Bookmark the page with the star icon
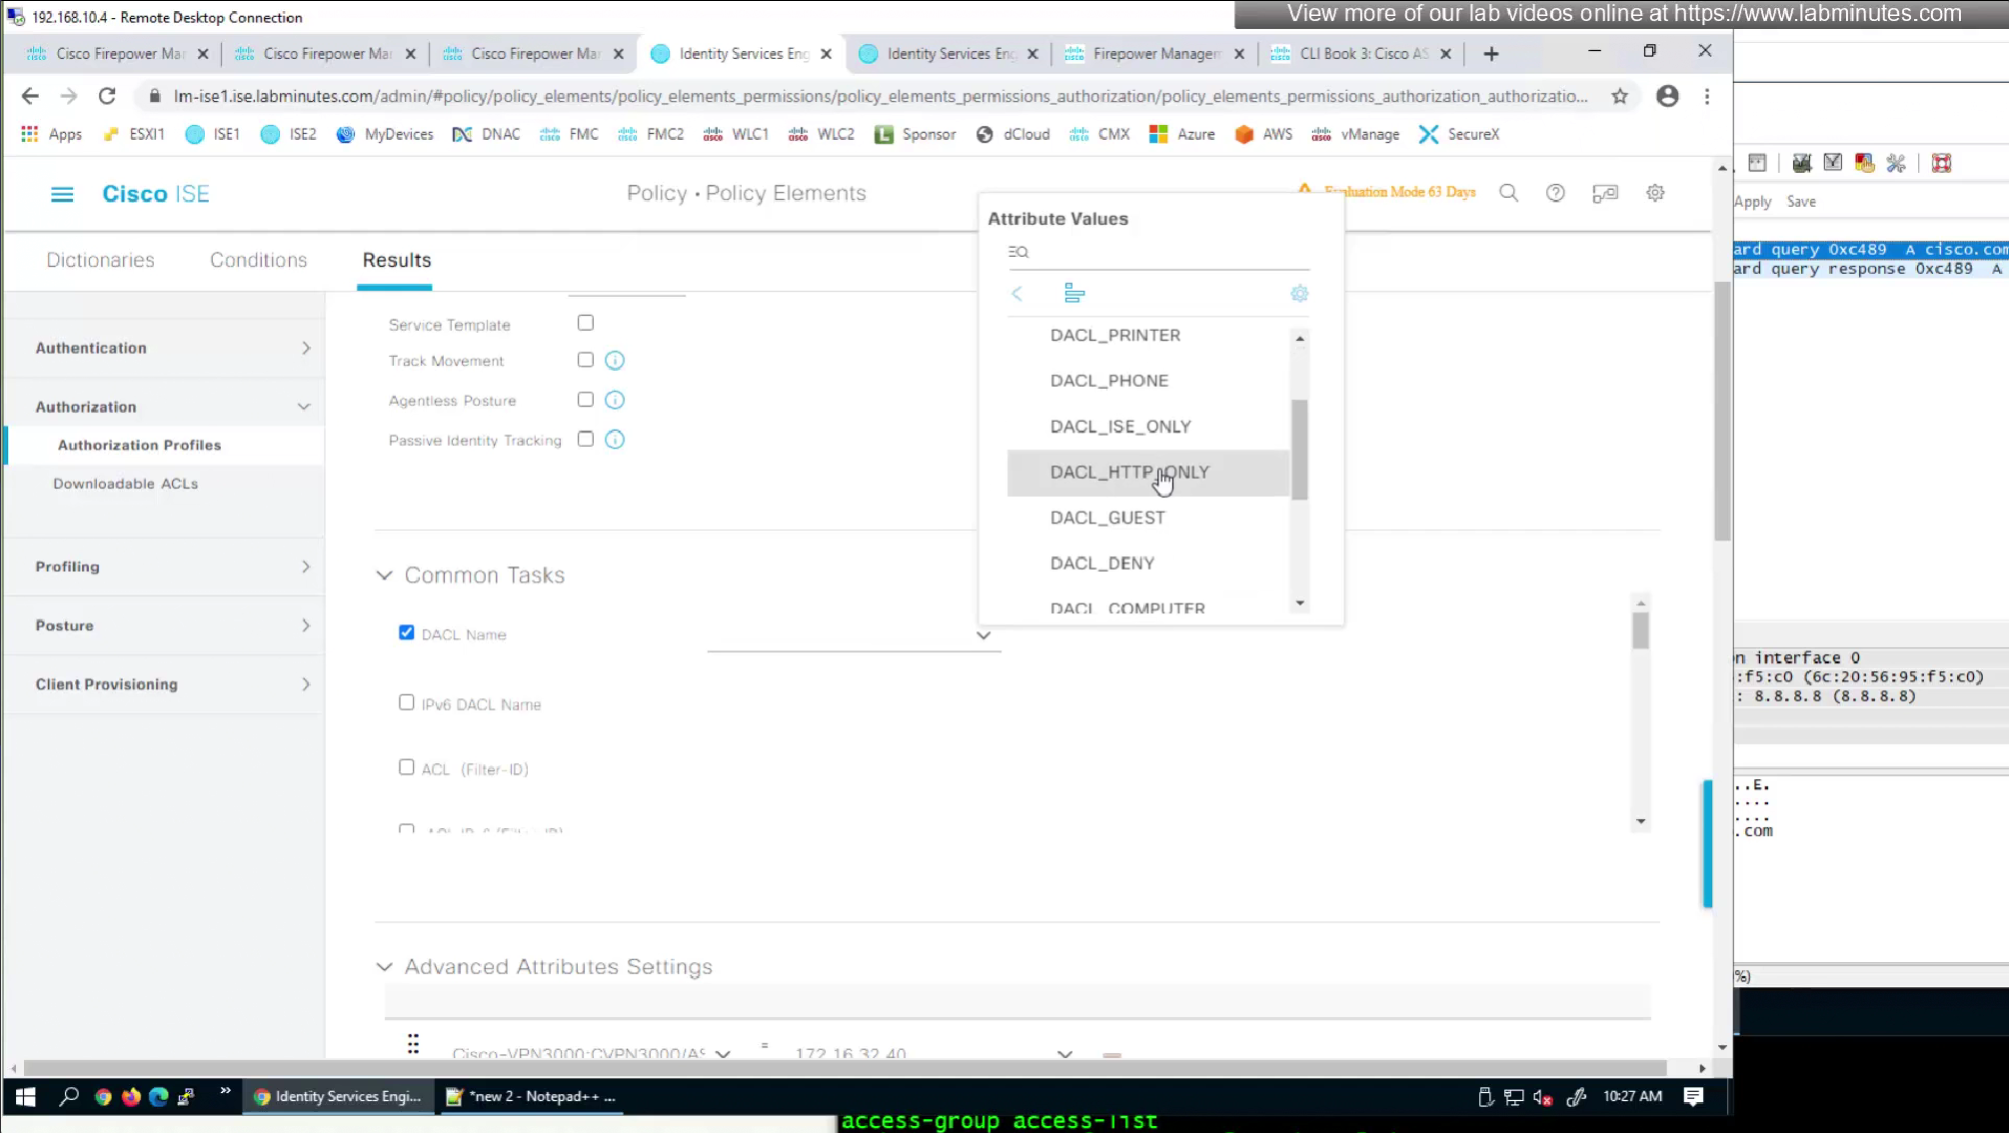Image resolution: width=2009 pixels, height=1133 pixels. (1619, 96)
